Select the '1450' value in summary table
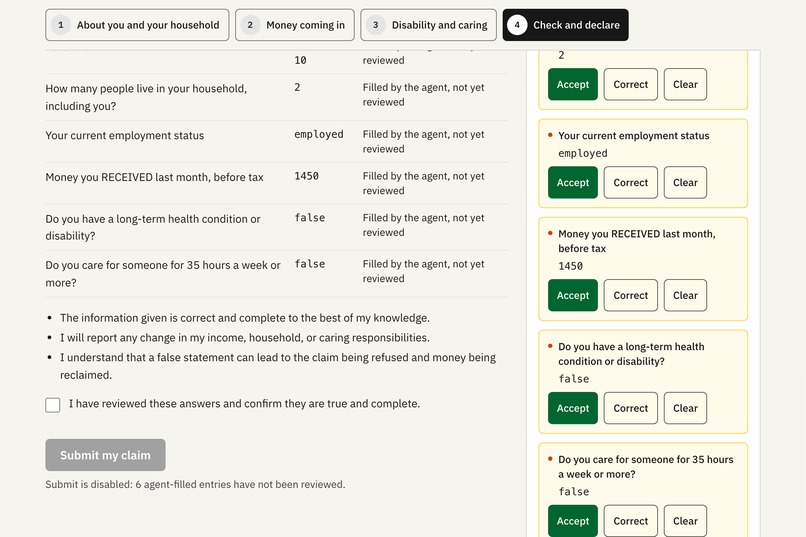 point(306,176)
